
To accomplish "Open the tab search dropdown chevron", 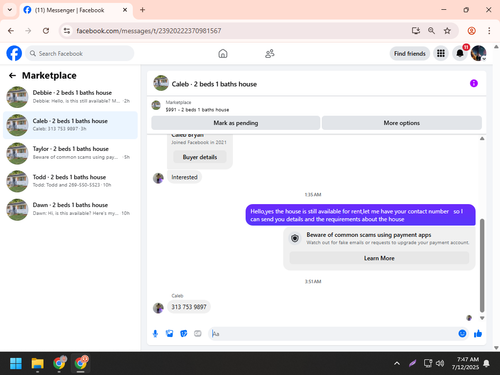I will coord(10,10).
